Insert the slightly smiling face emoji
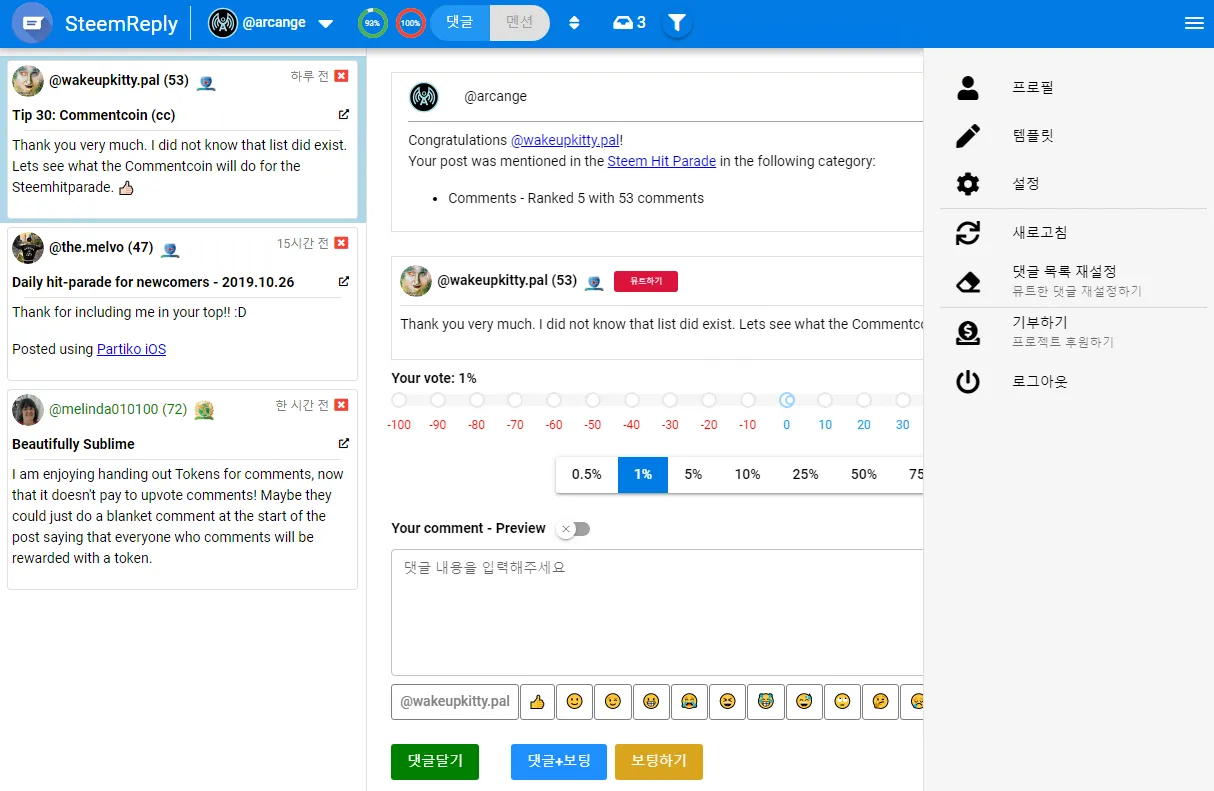The image size is (1214, 791). (574, 702)
